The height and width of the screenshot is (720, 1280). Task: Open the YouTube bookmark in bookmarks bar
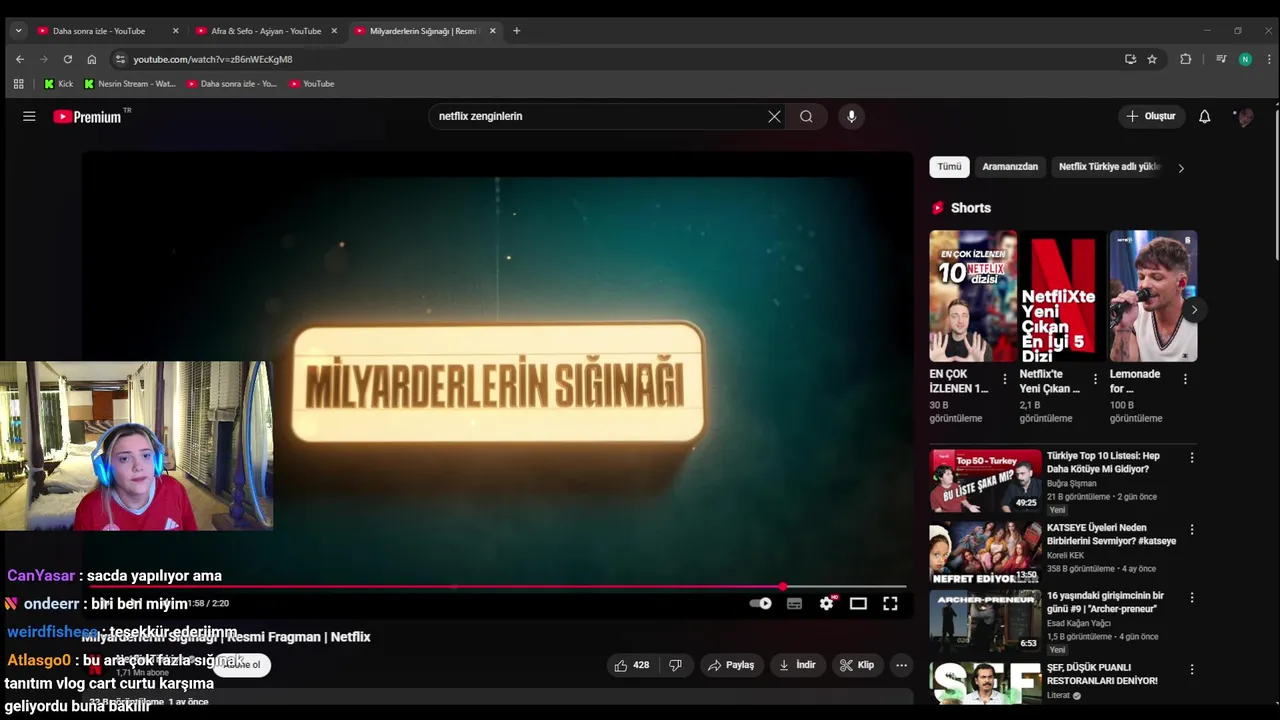coord(312,84)
